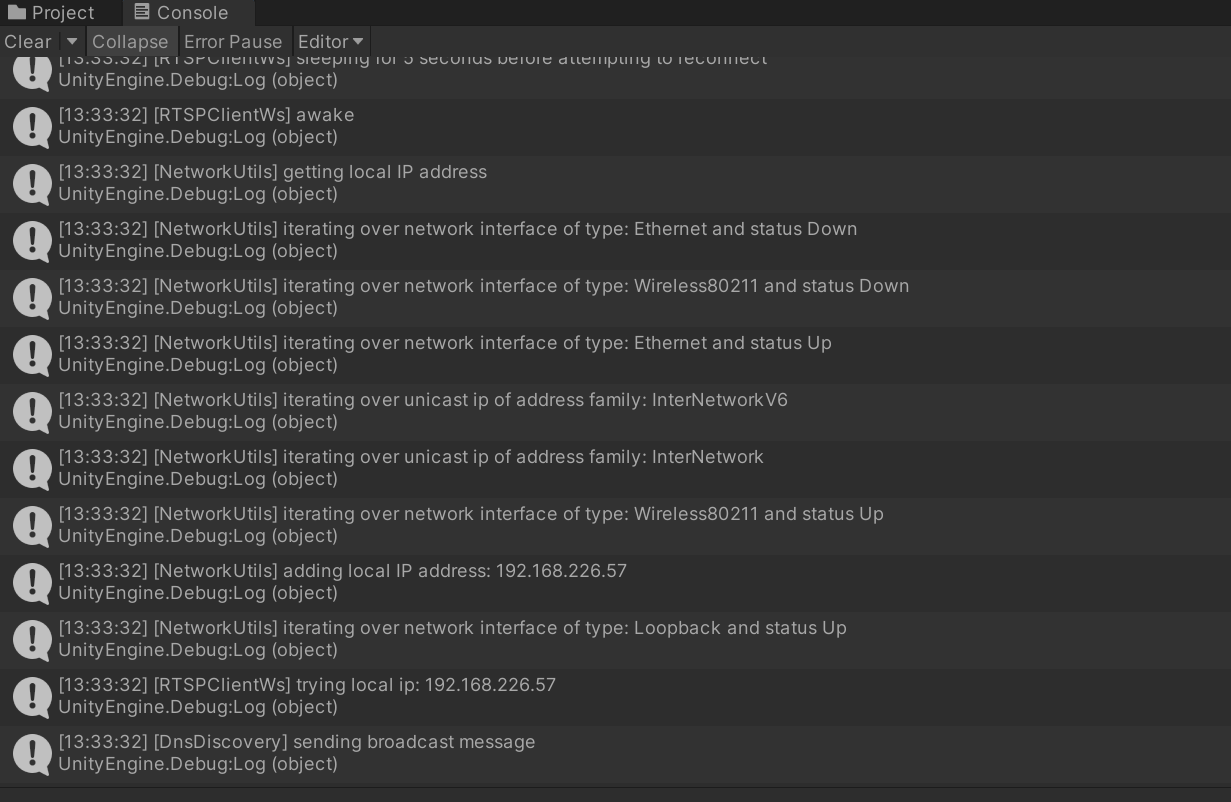
Task: Click the icon beside the Ethernet status Down entry
Action: [x=32, y=240]
